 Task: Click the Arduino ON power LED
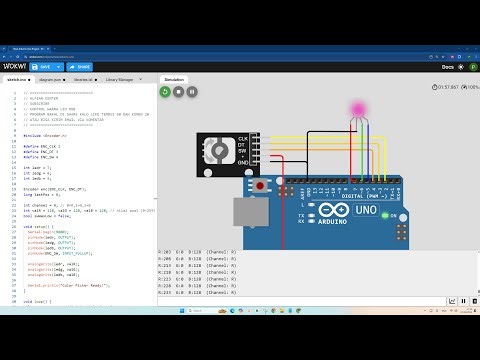[385, 216]
